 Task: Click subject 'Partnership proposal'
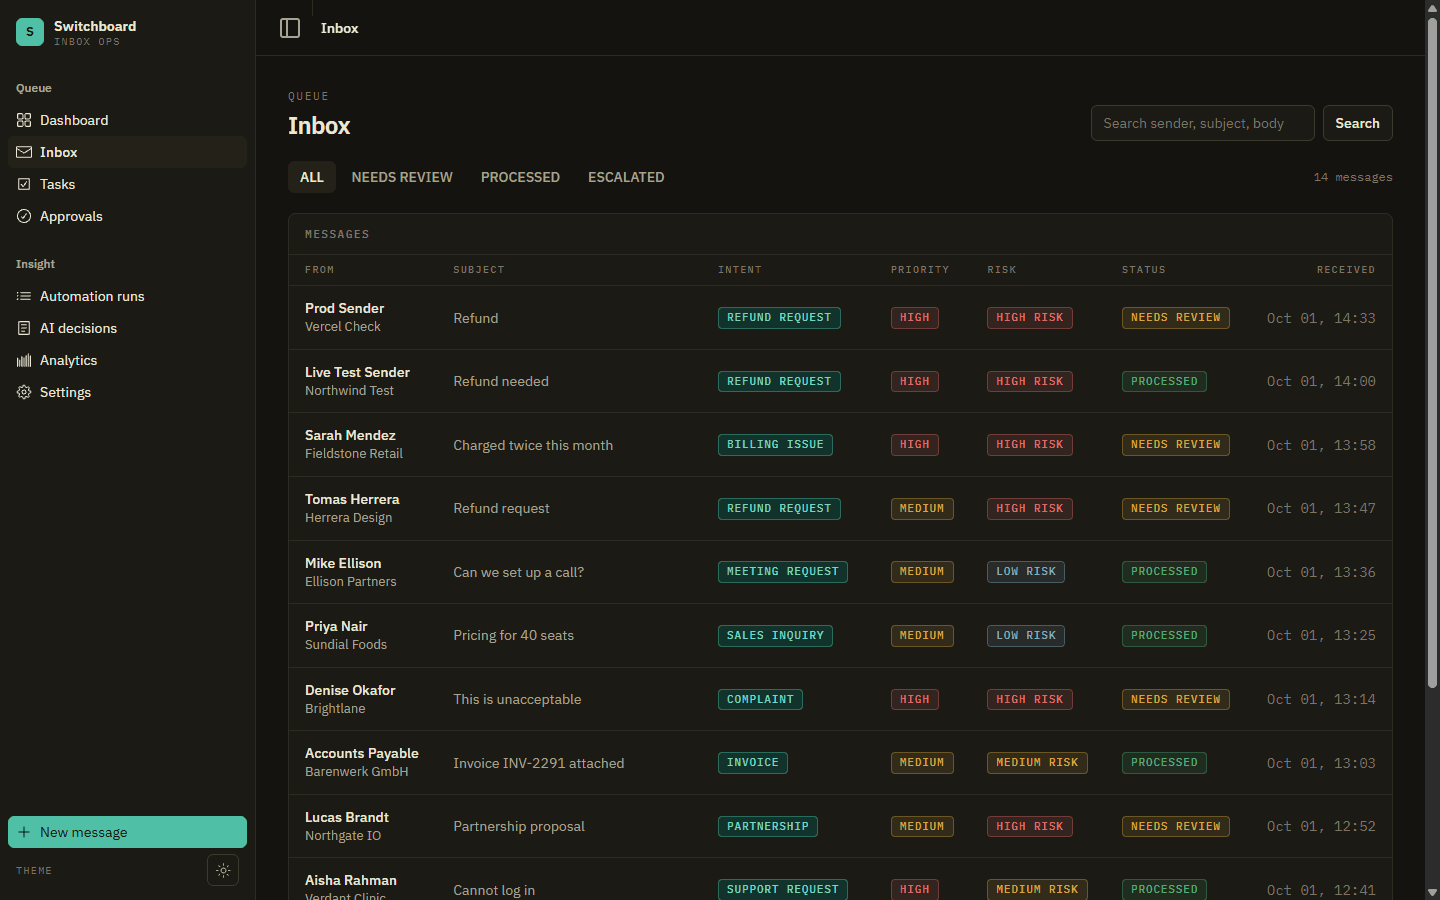coord(518,826)
